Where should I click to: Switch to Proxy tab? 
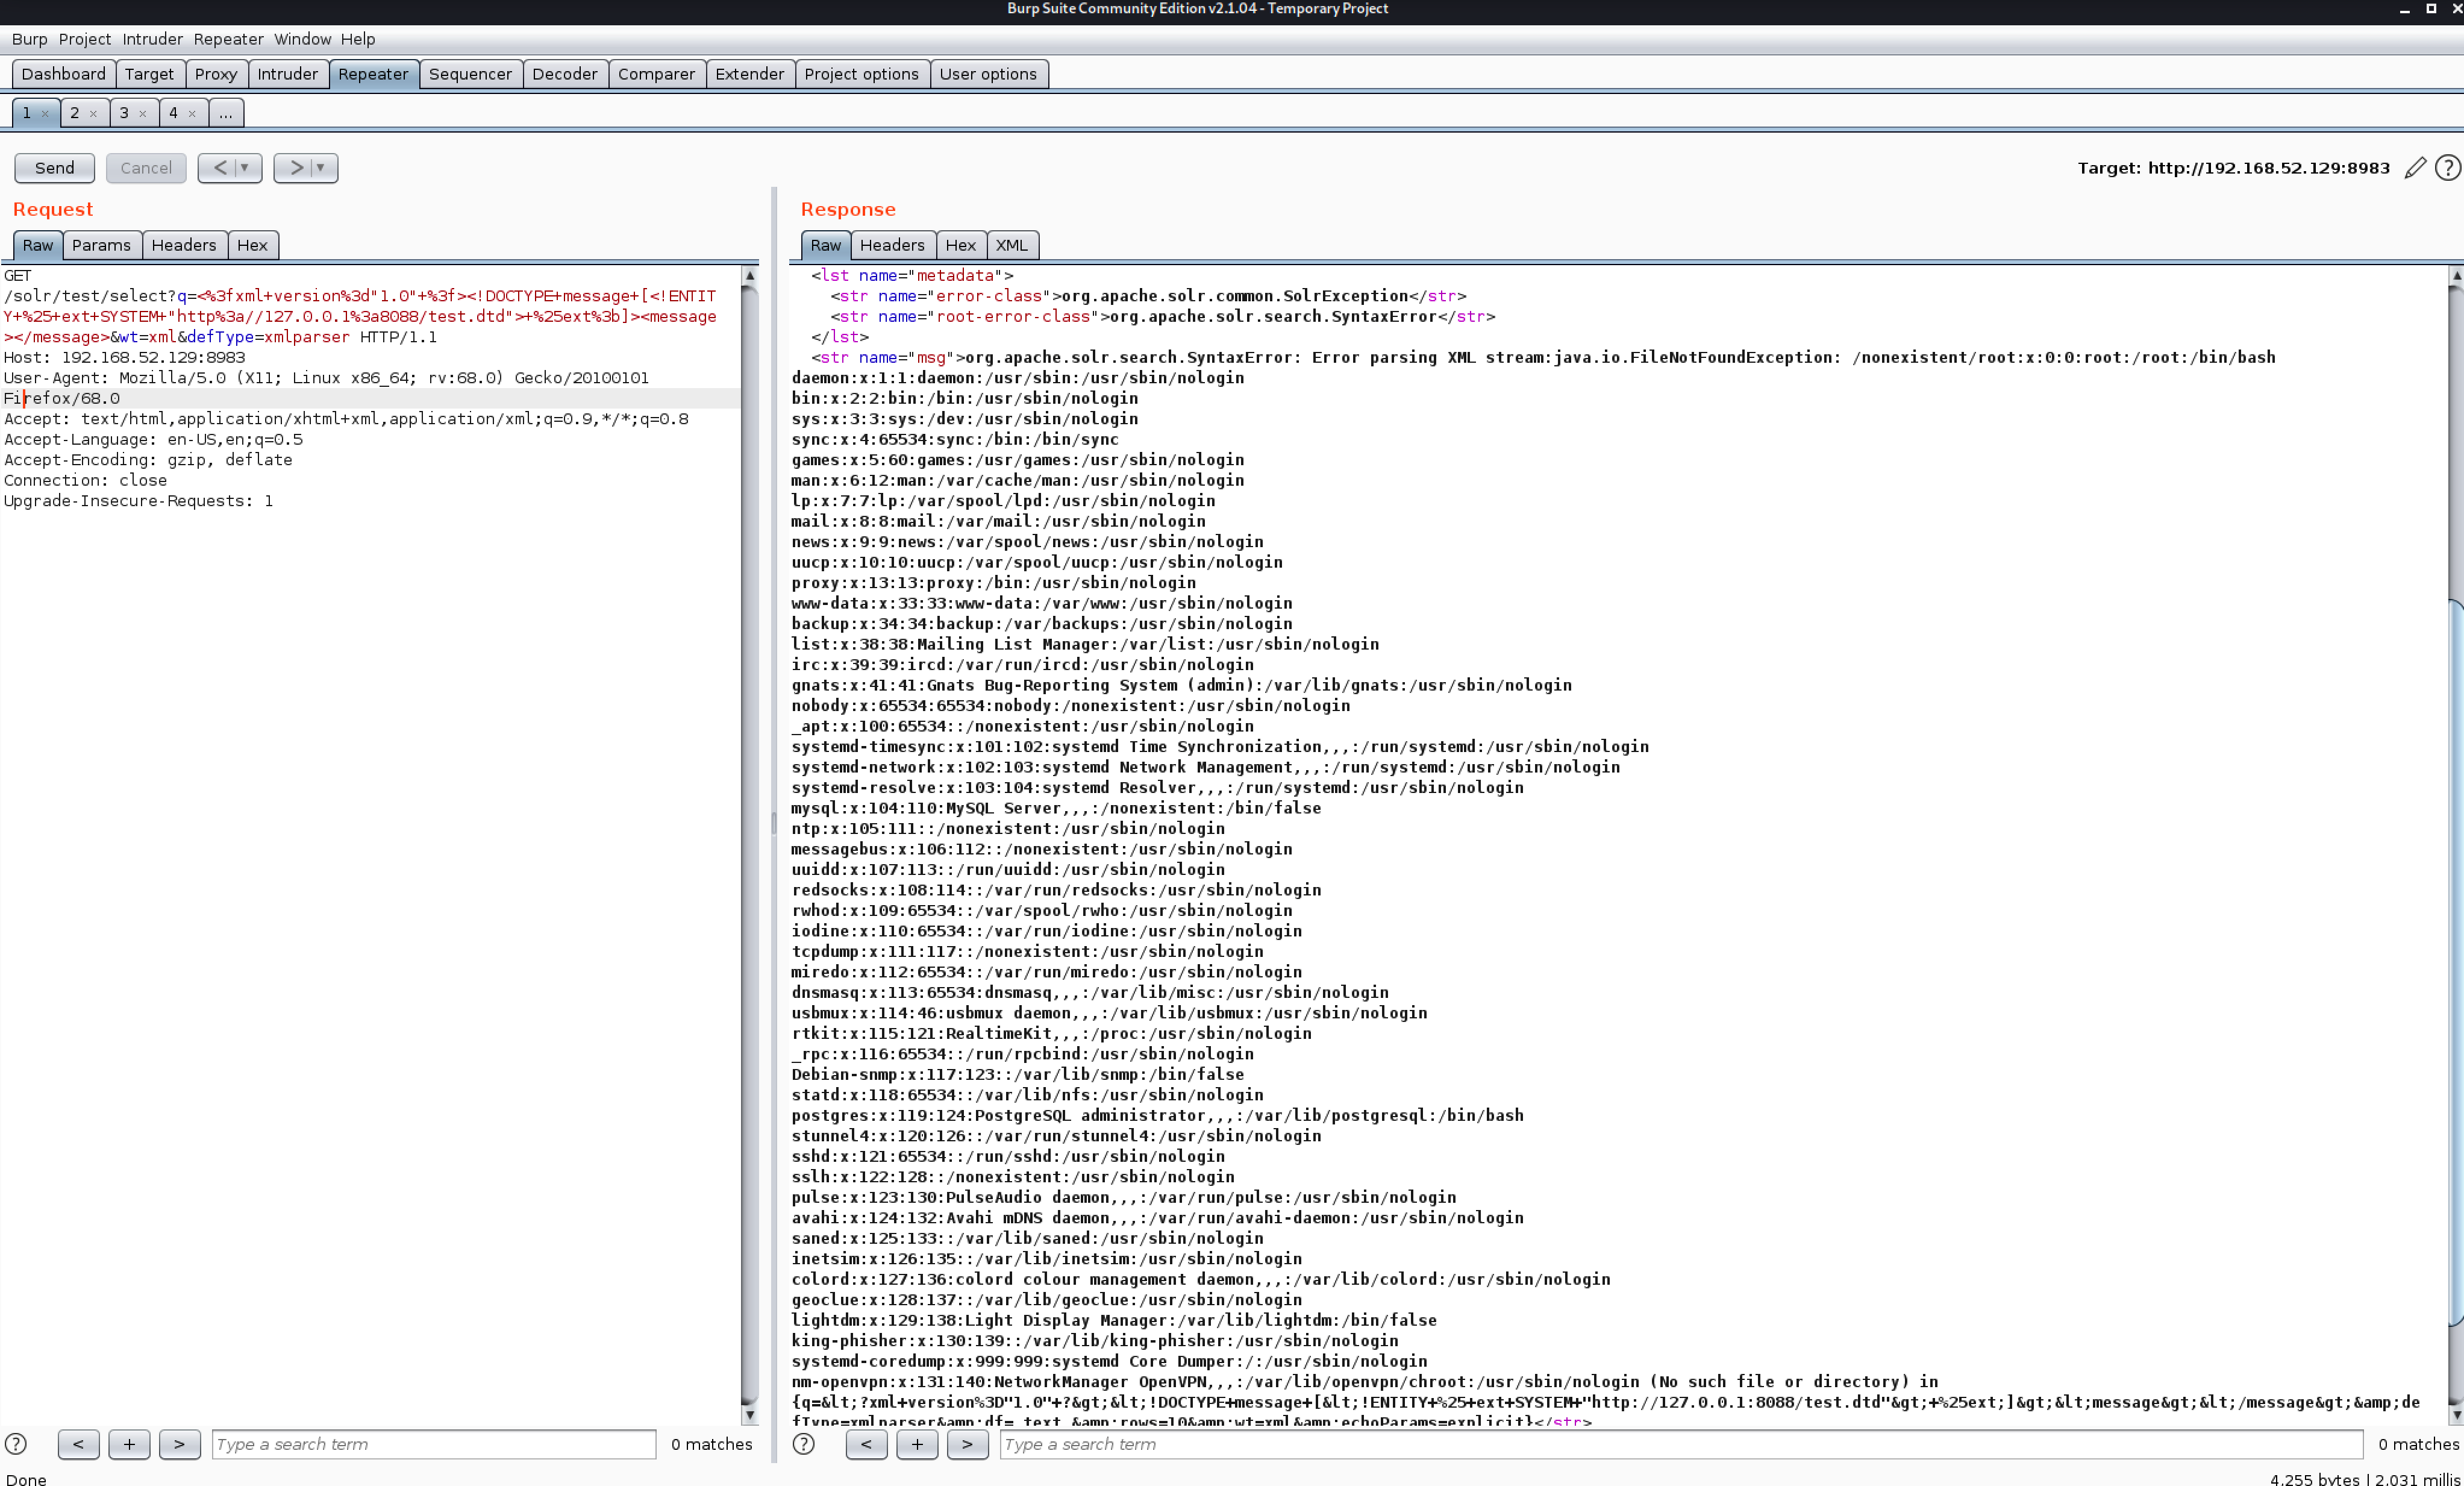click(216, 74)
